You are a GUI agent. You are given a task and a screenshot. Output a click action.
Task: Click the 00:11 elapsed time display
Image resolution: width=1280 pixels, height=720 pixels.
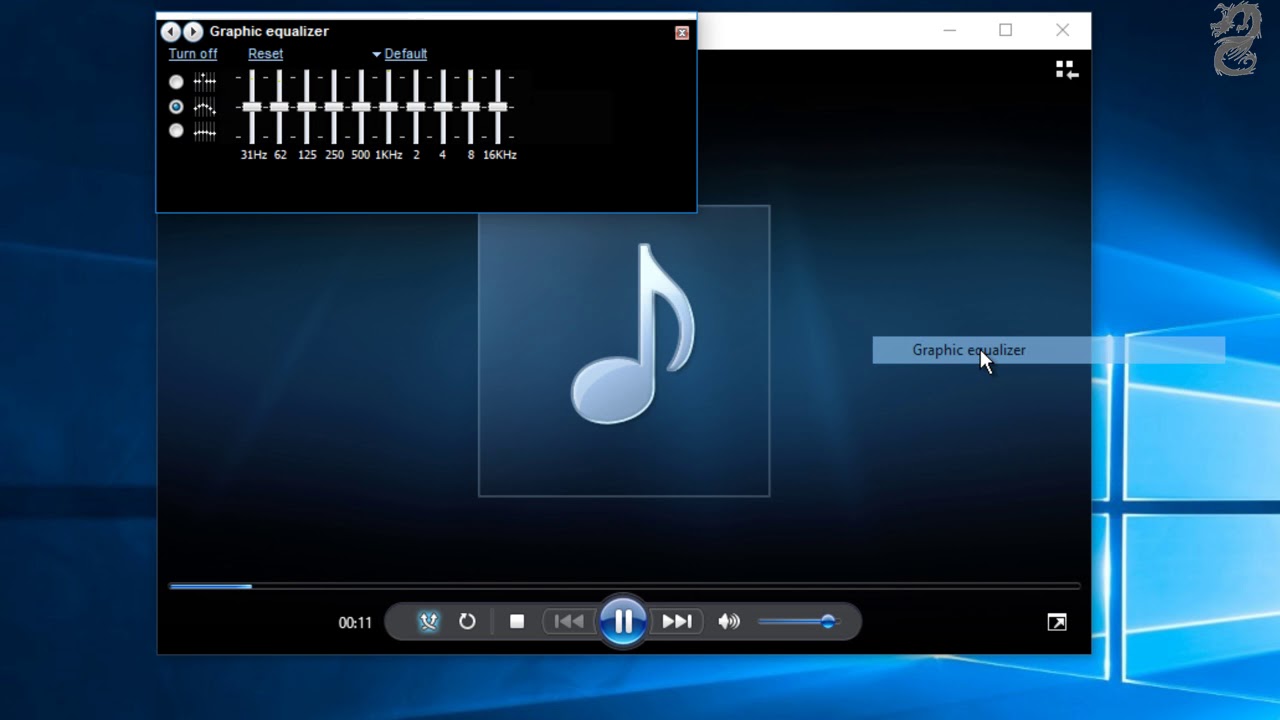tap(355, 623)
